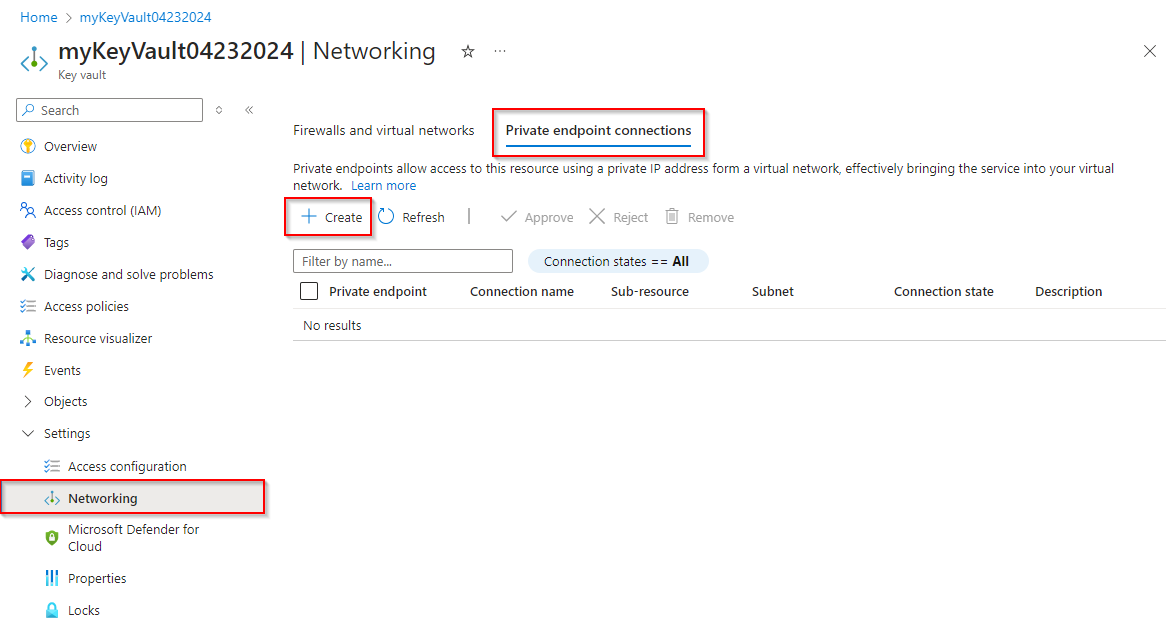
Task: Open Diagnose and solve problems icon
Action: (28, 274)
